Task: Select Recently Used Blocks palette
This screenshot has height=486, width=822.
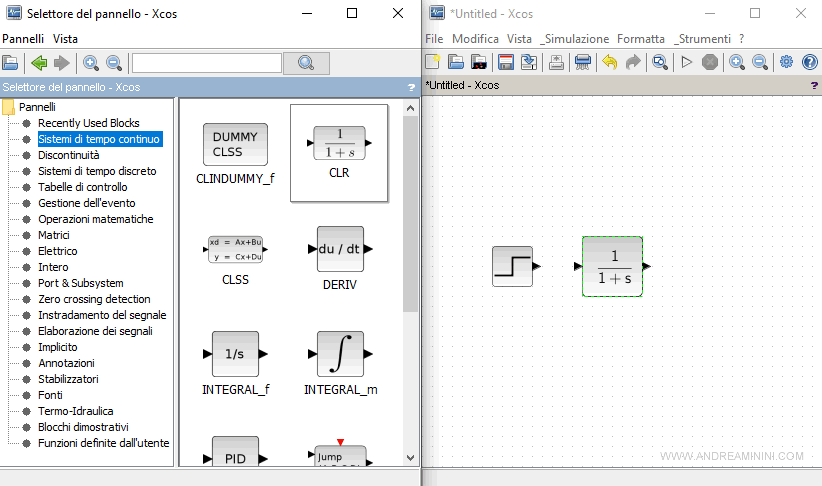Action: [x=89, y=123]
